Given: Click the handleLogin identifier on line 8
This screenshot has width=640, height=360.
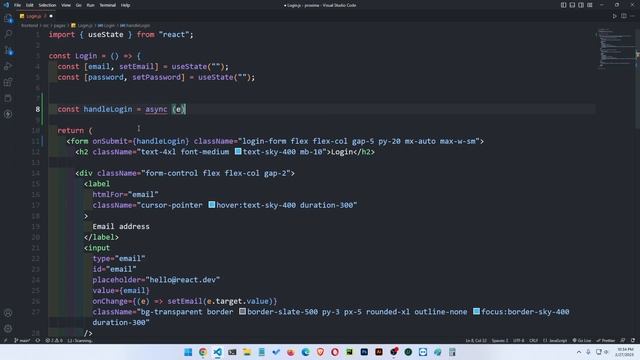Looking at the screenshot, I should coord(108,109).
